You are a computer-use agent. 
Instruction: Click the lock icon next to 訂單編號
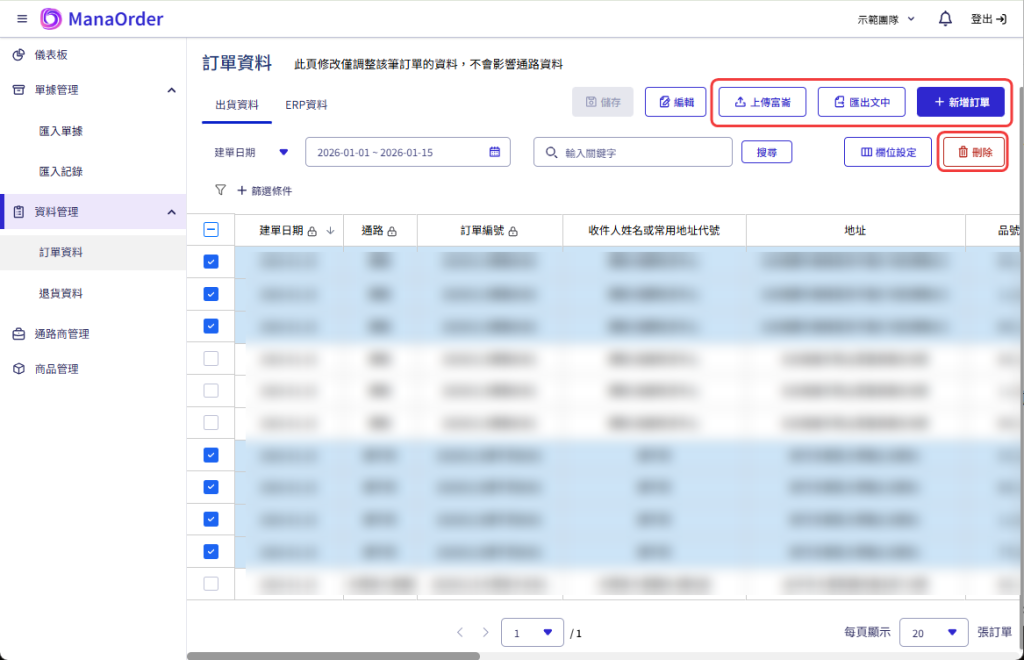513,231
